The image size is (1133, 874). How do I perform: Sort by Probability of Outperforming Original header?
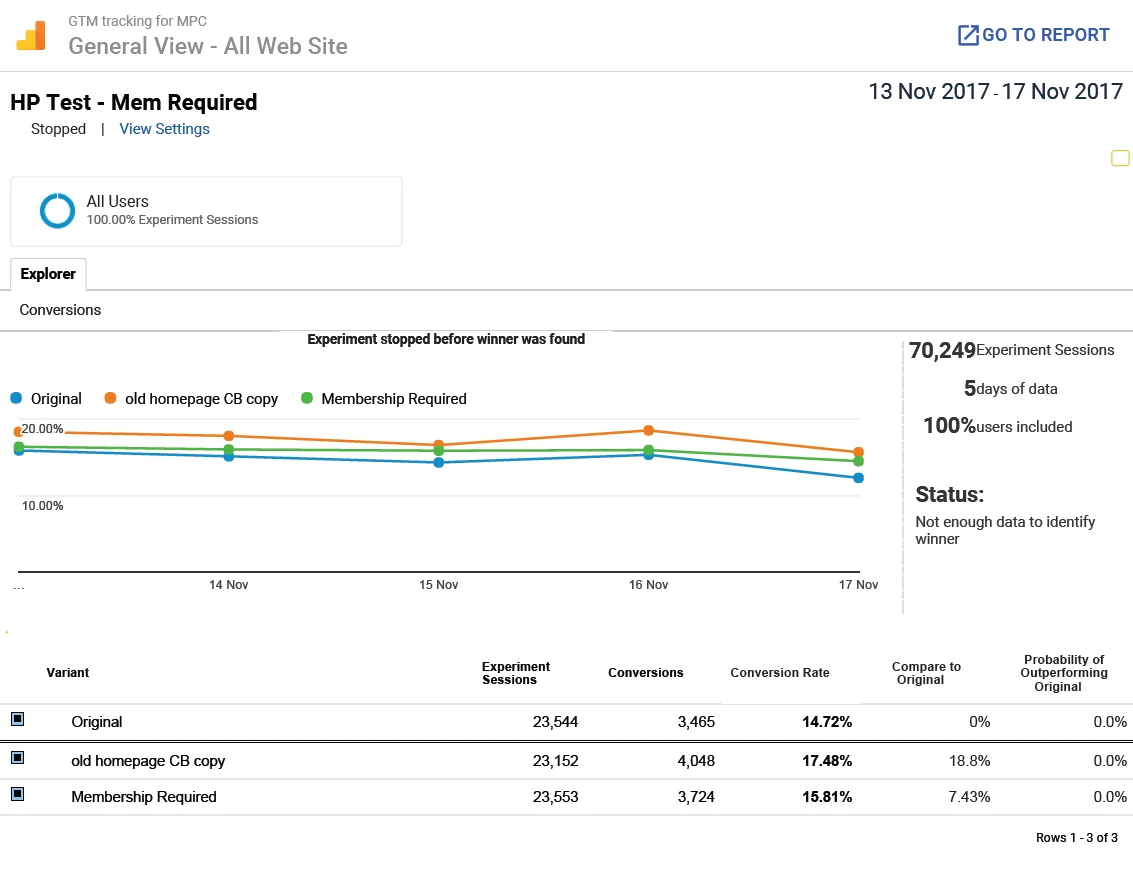coord(1064,673)
